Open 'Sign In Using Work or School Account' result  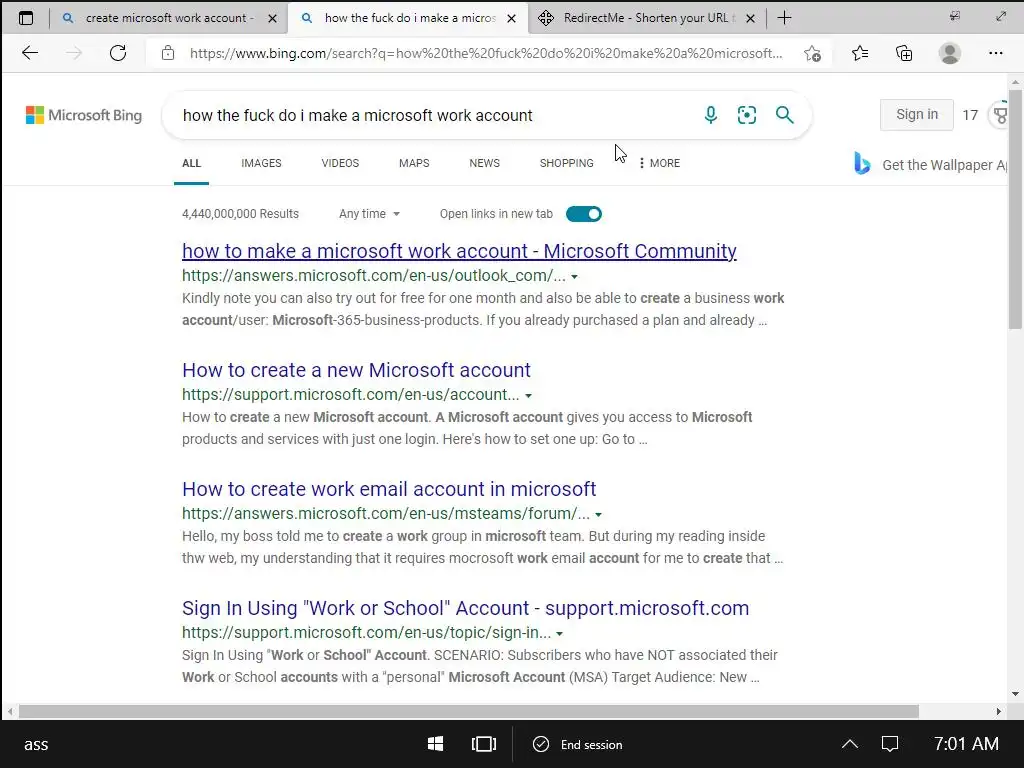465,608
